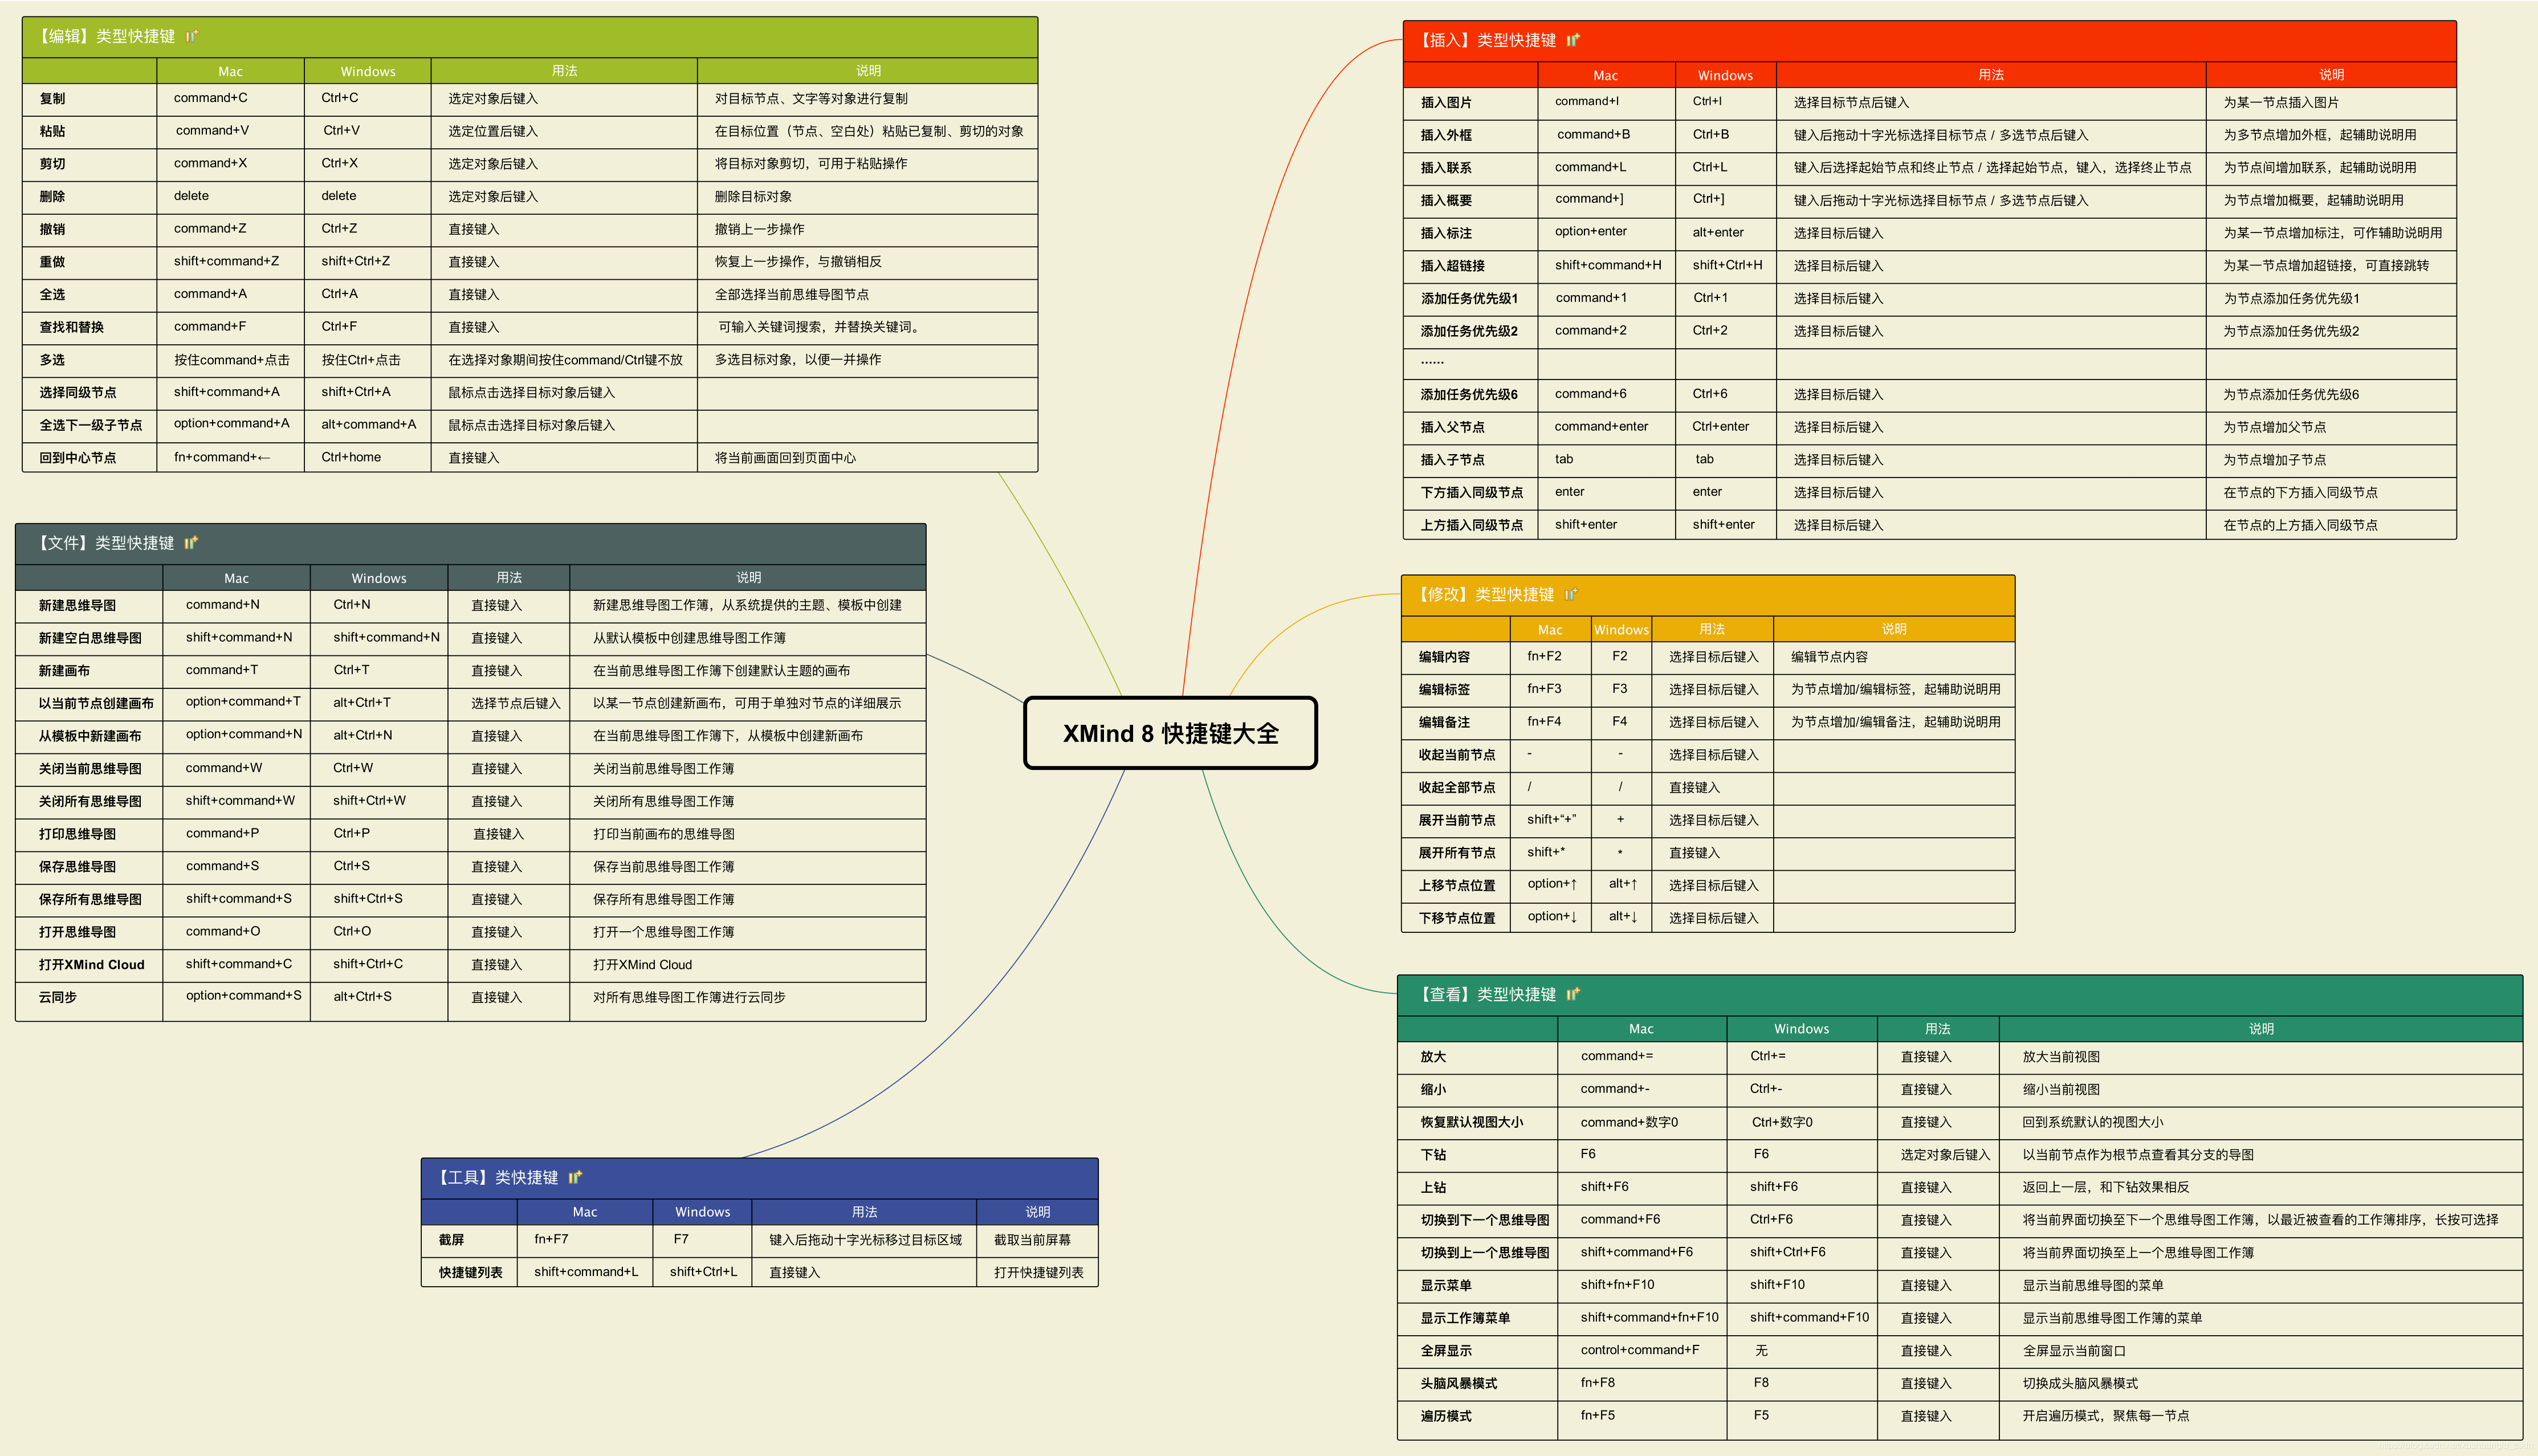Click marker icon beside 【修改】类型快捷键 title
2538x1456 pixels.
pyautogui.click(x=1571, y=595)
